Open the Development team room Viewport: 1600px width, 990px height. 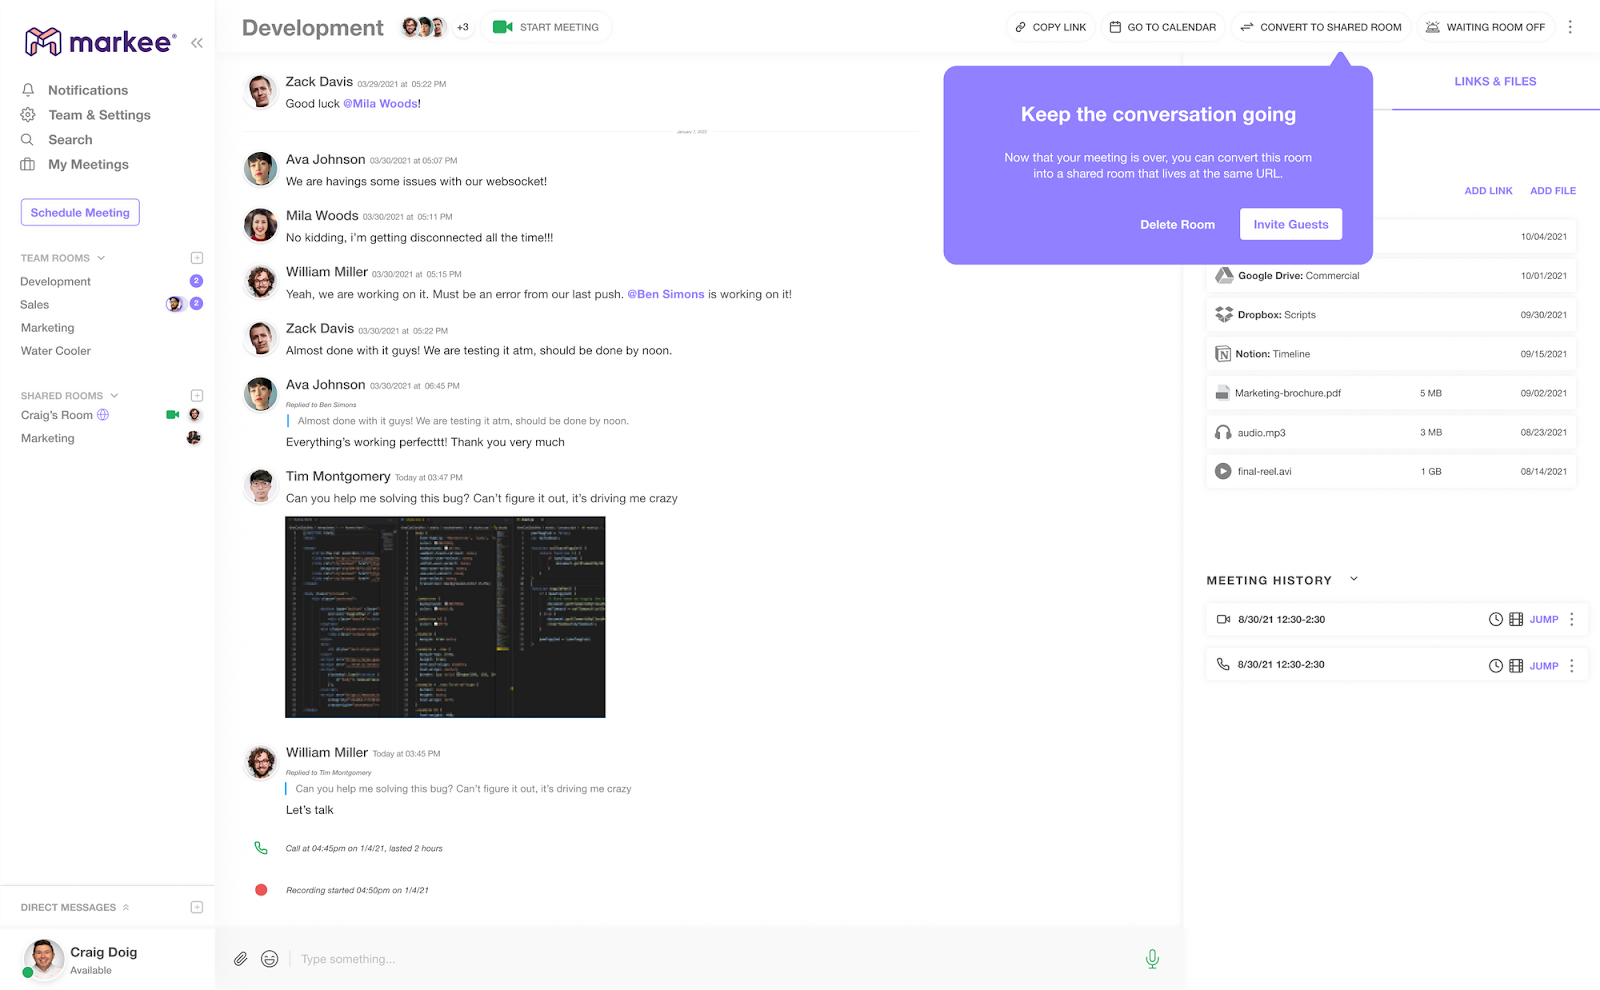(x=56, y=282)
